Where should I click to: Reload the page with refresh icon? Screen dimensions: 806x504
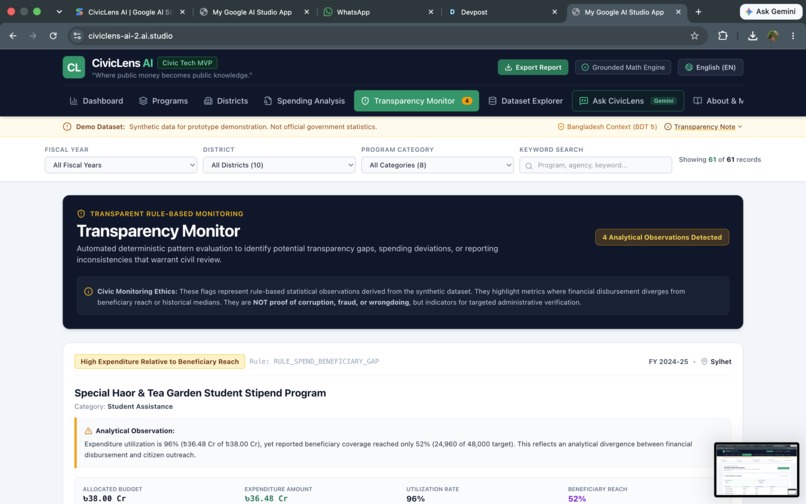[53, 35]
